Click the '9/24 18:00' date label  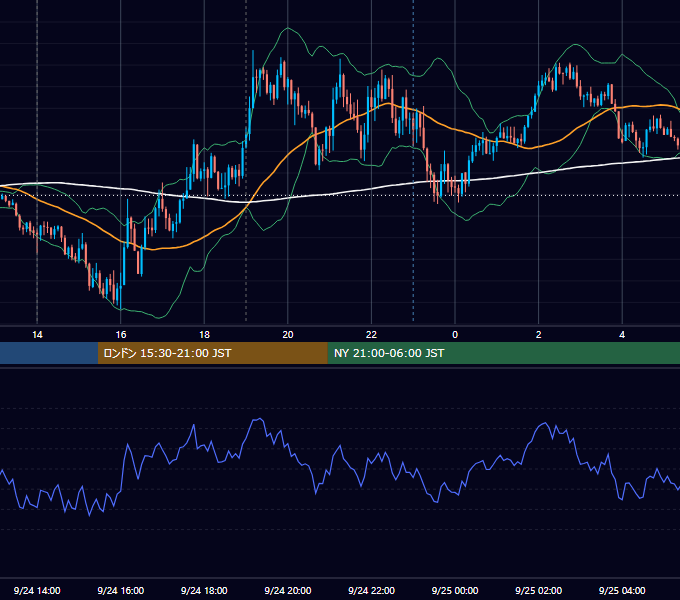click(x=204, y=590)
